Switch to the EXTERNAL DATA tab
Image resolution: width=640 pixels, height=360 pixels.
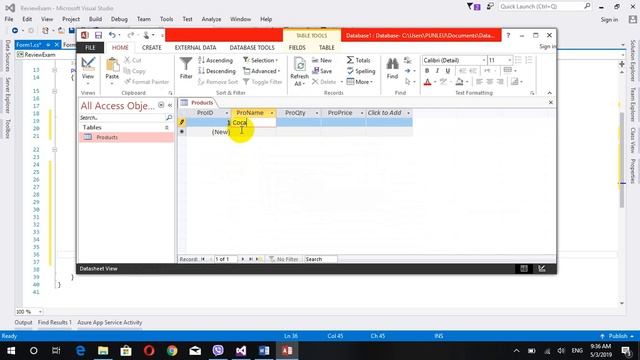196,48
